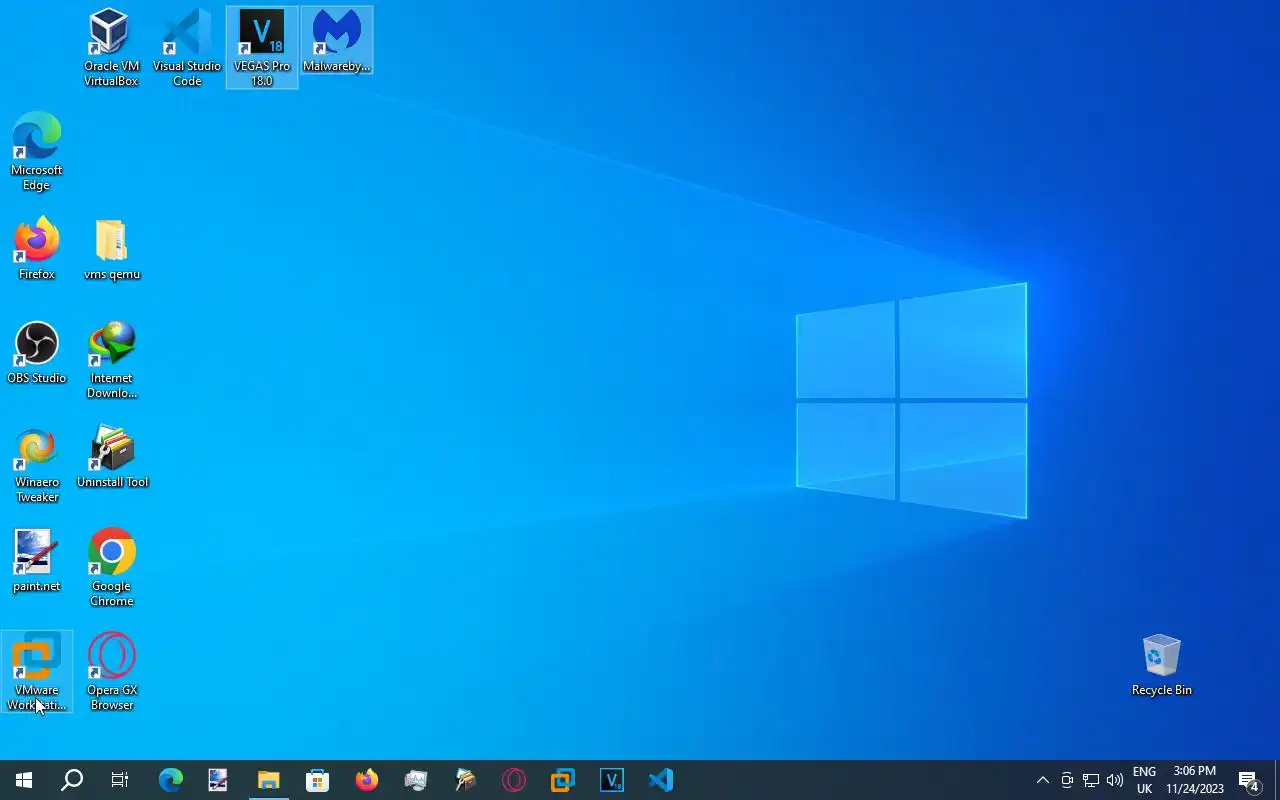Open the Windows Start menu

(24, 780)
